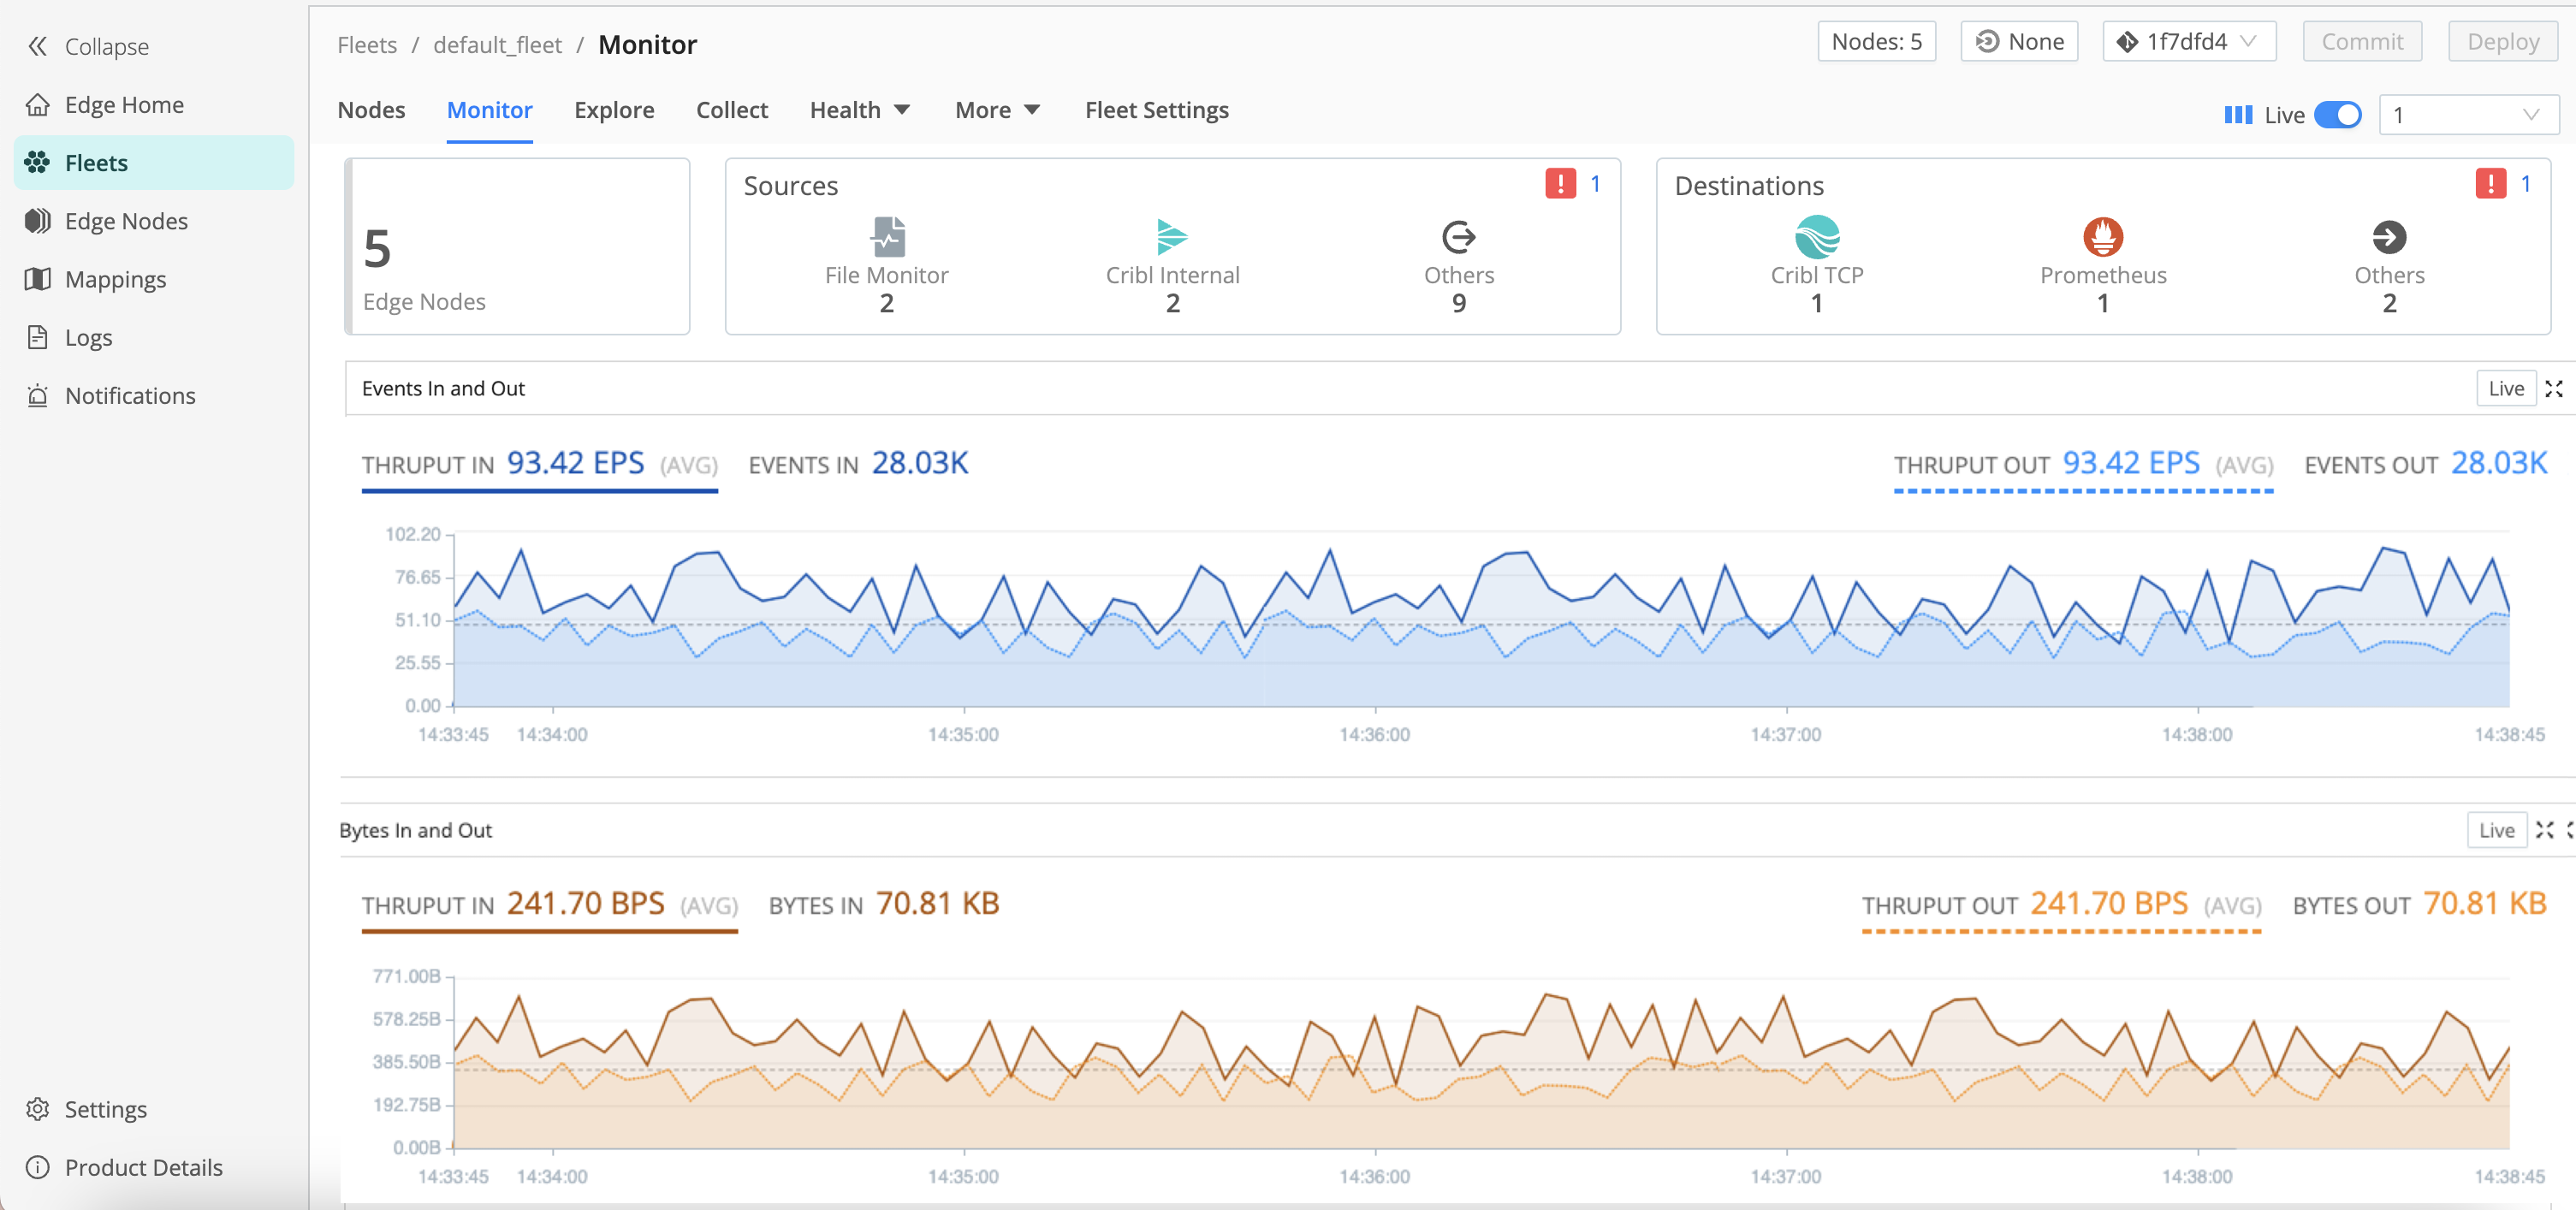Expand the More dropdown menu
Image resolution: width=2576 pixels, height=1210 pixels.
point(997,110)
